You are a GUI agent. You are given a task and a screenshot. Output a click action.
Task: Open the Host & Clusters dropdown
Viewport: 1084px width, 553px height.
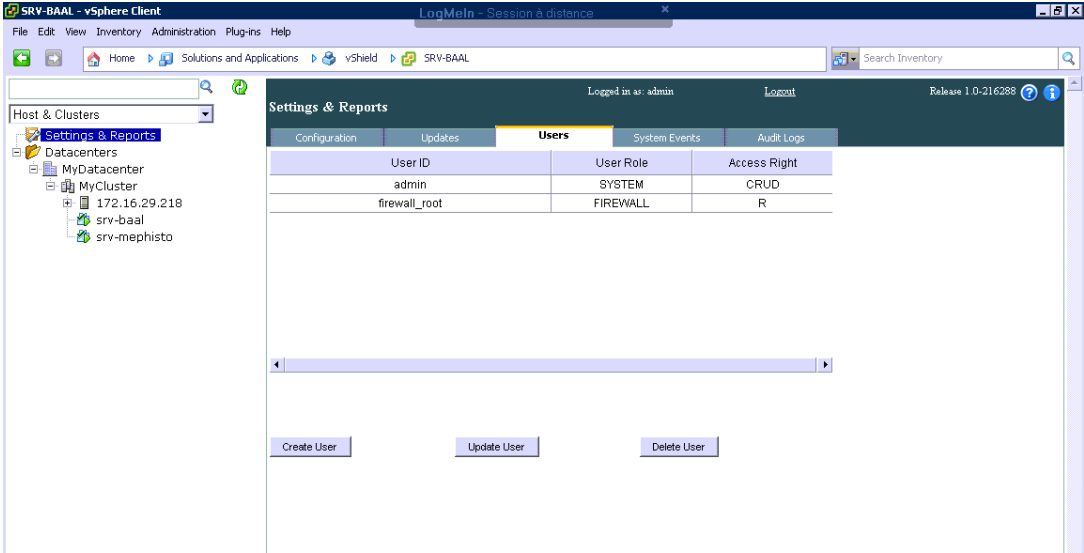click(x=206, y=115)
